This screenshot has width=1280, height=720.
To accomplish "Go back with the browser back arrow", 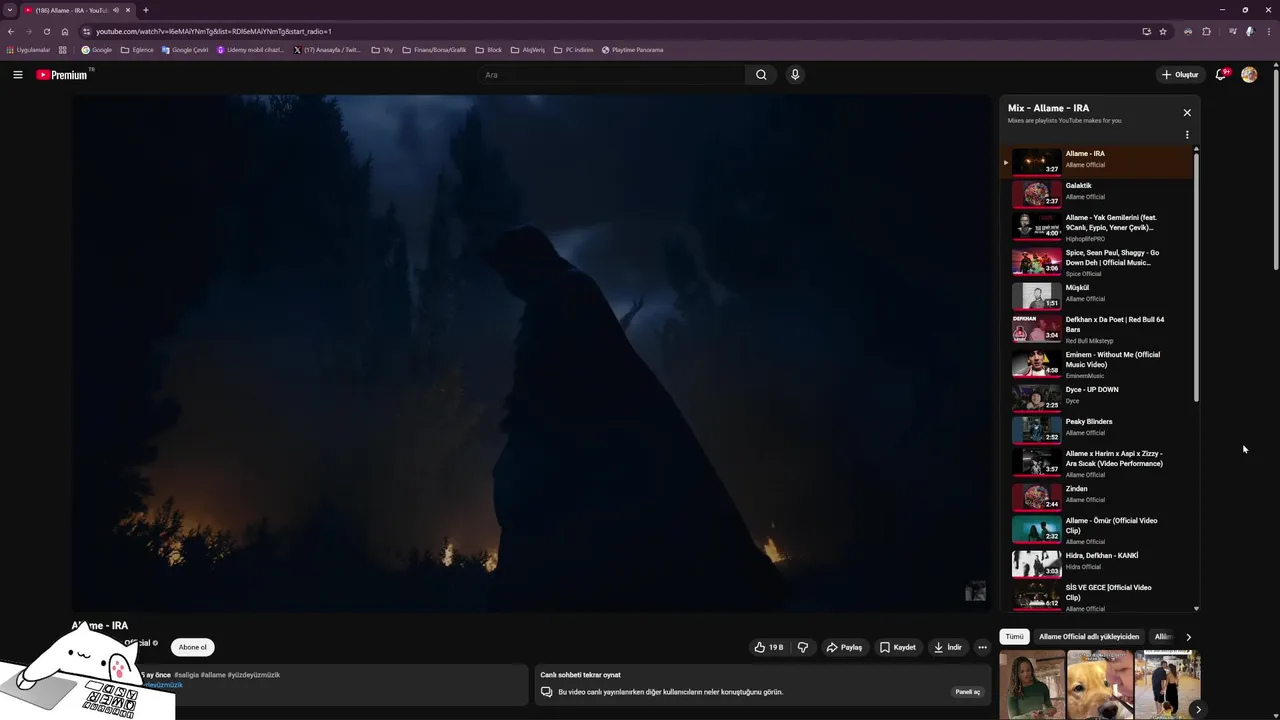I will coord(11,31).
